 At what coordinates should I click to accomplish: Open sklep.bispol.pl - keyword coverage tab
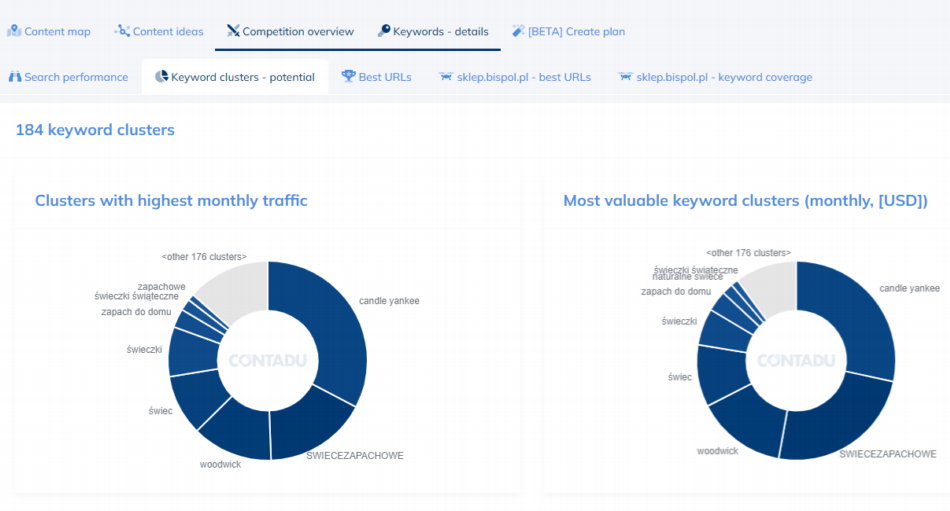coord(724,77)
